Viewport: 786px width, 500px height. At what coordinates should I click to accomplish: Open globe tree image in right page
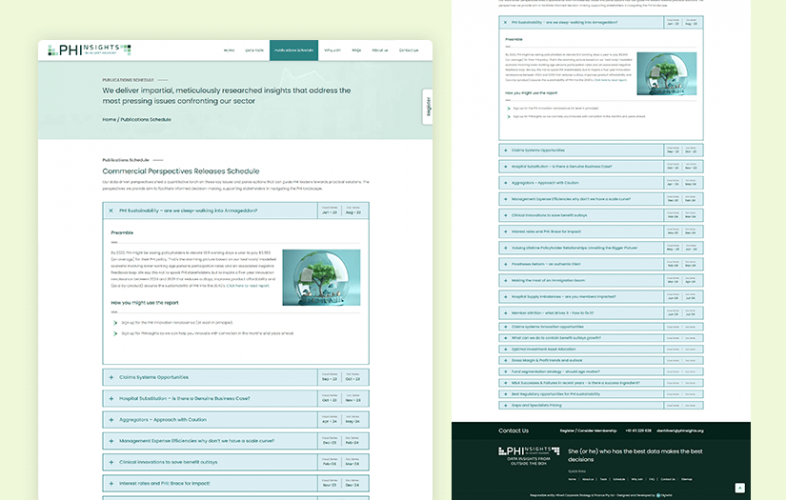click(667, 74)
